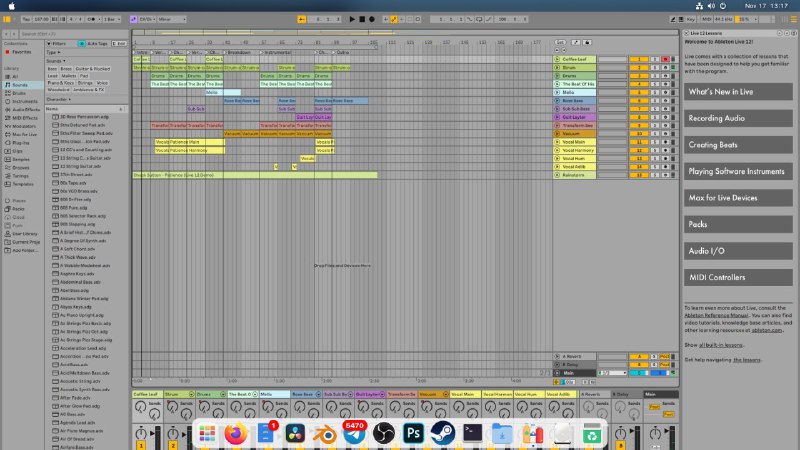Open the MIDI Controllers lesson
Screen dimensions: 800x450
click(738, 278)
